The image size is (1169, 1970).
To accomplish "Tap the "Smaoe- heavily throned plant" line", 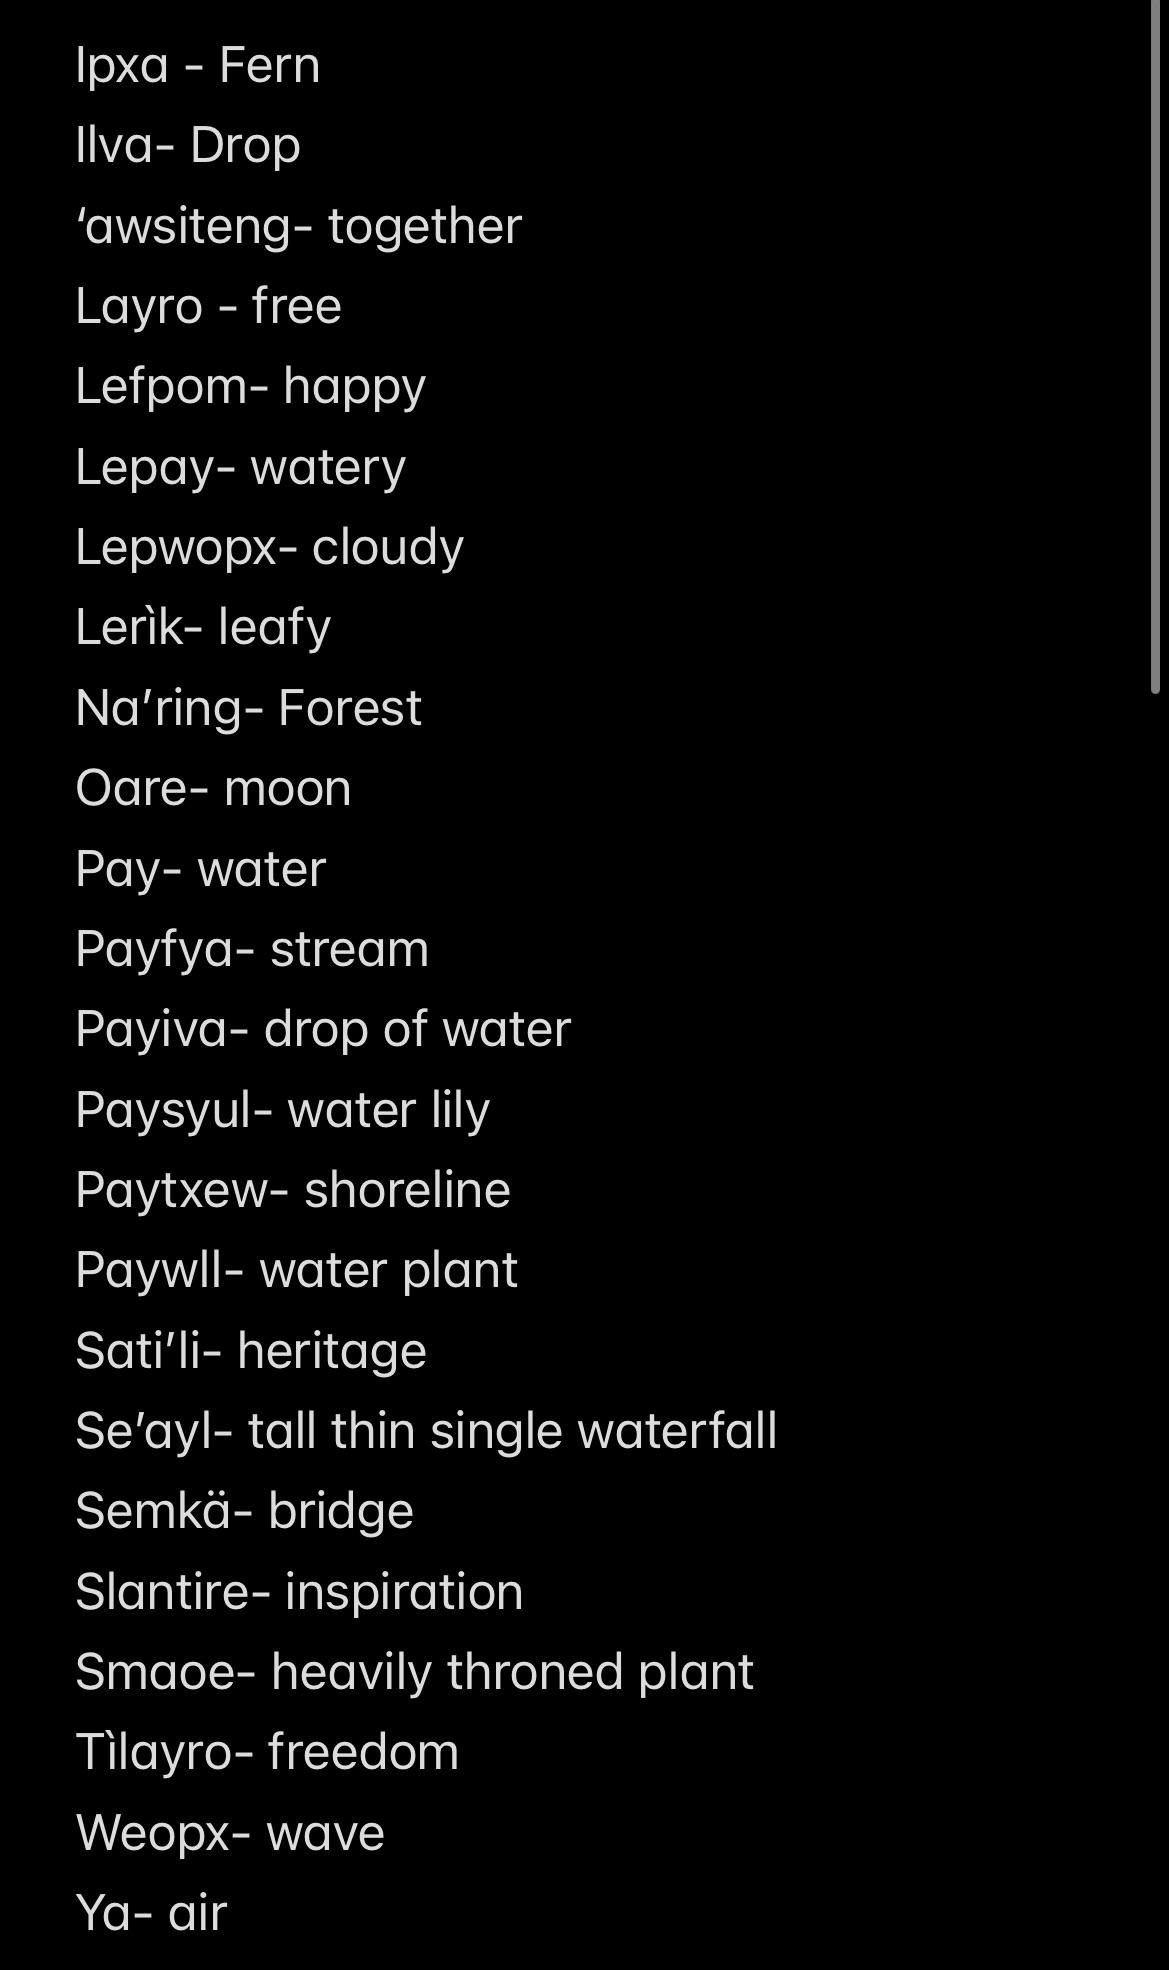I will click(x=414, y=1672).
